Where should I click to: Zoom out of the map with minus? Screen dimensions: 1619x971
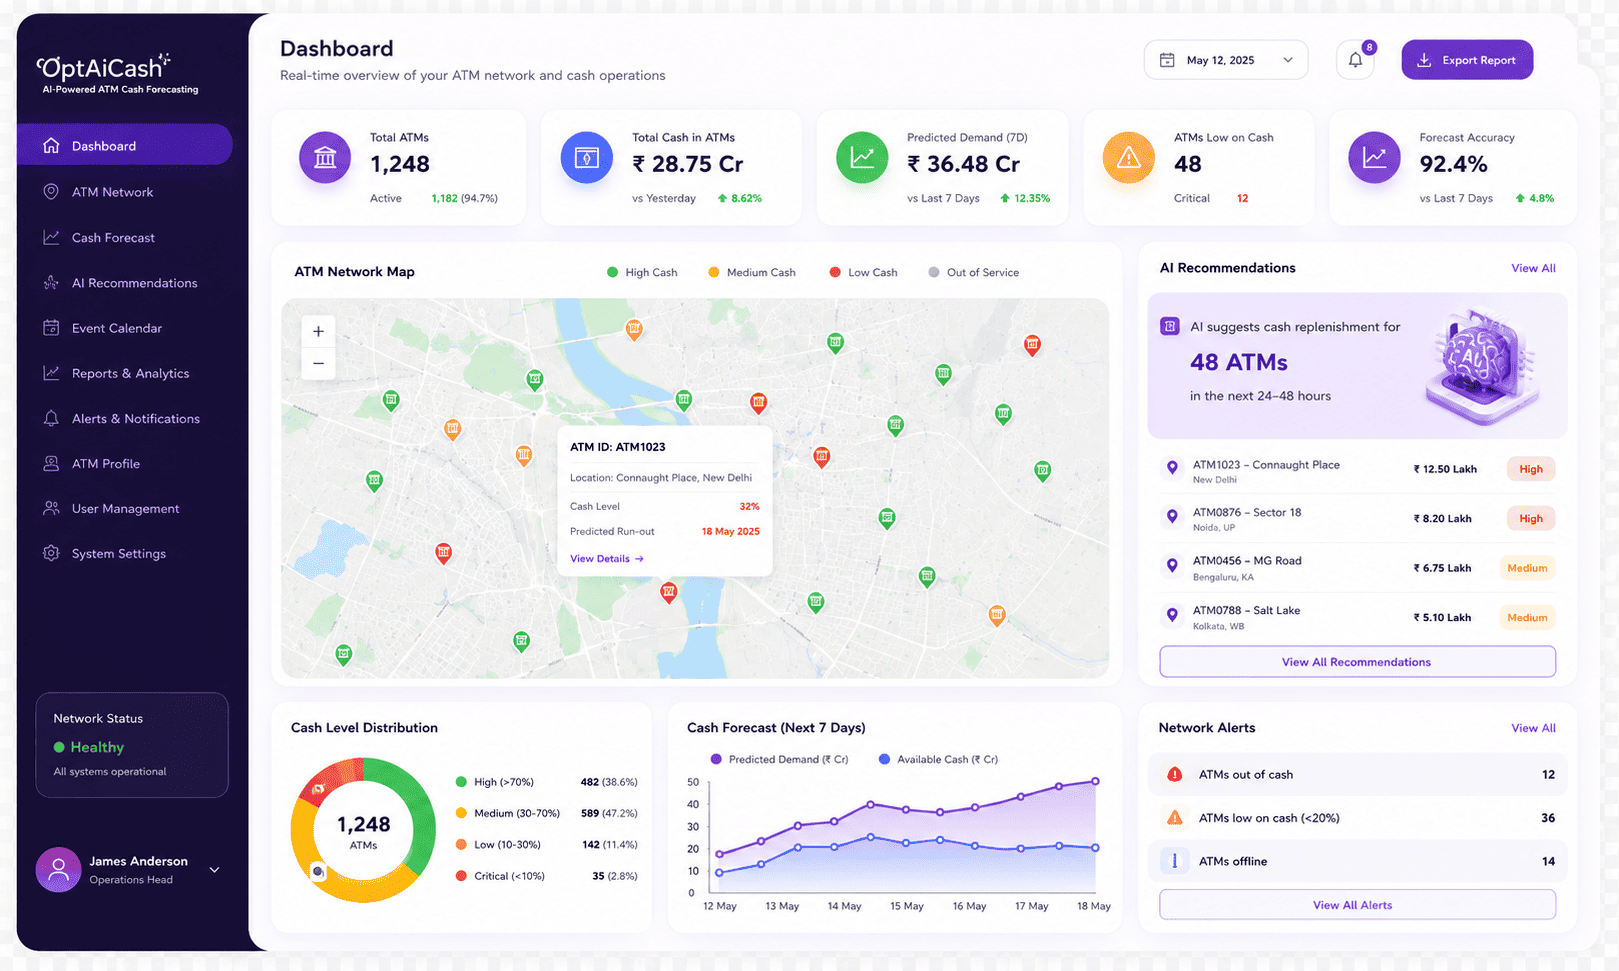(318, 363)
